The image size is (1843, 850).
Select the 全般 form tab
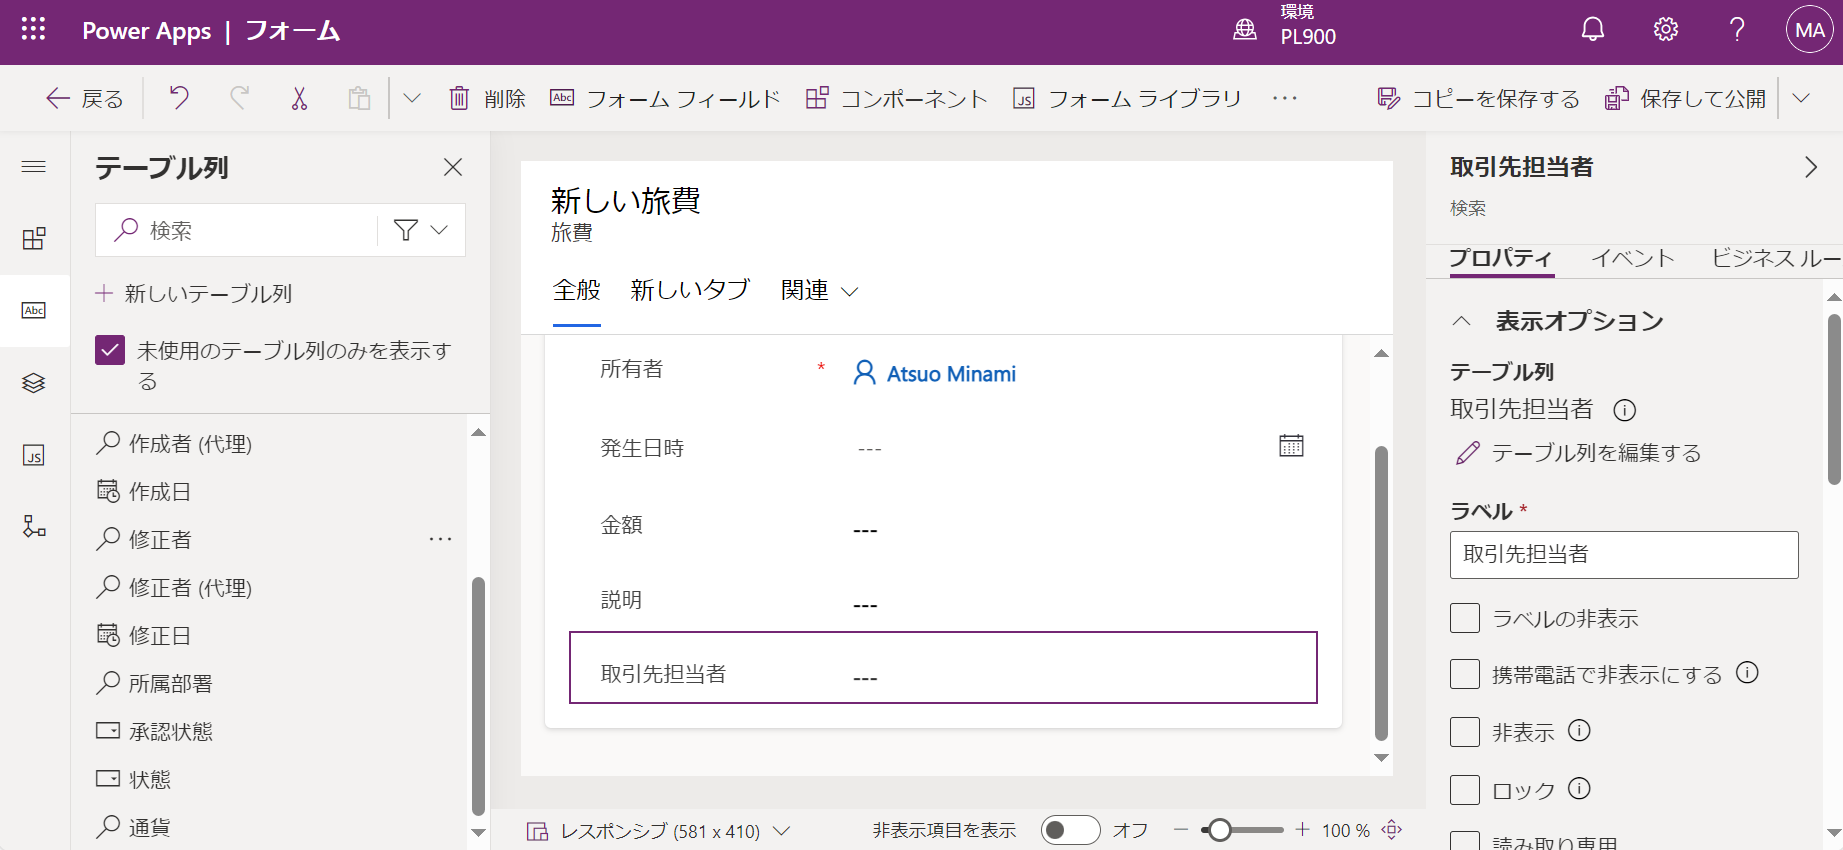(577, 291)
